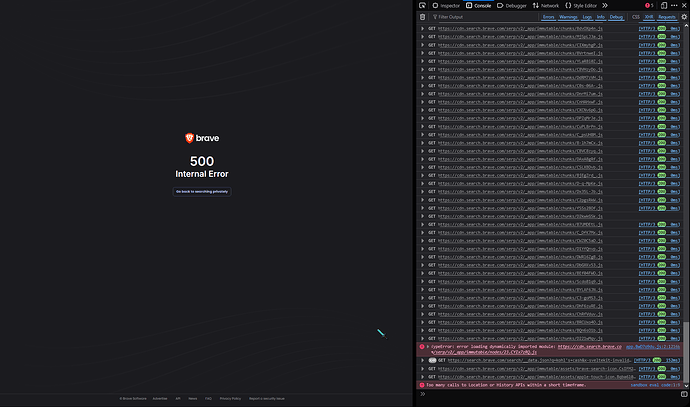Toggle the Errors filter
The height and width of the screenshot is (407, 690).
point(548,17)
